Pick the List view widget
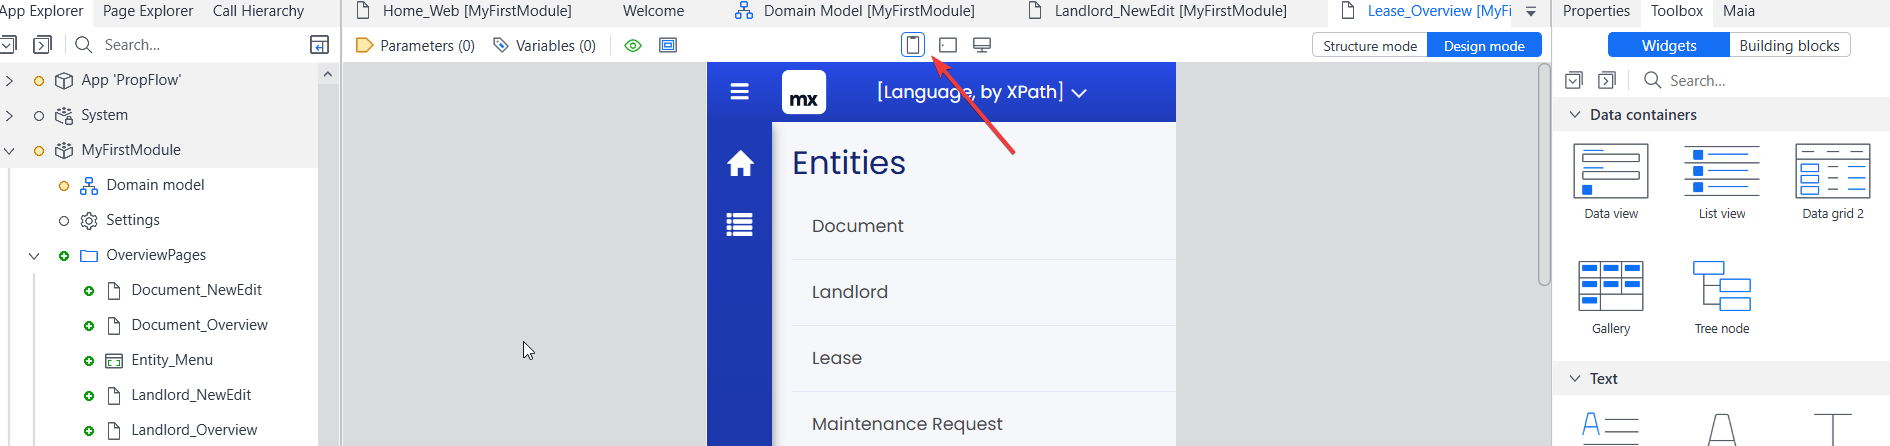1890x446 pixels. (x=1722, y=181)
